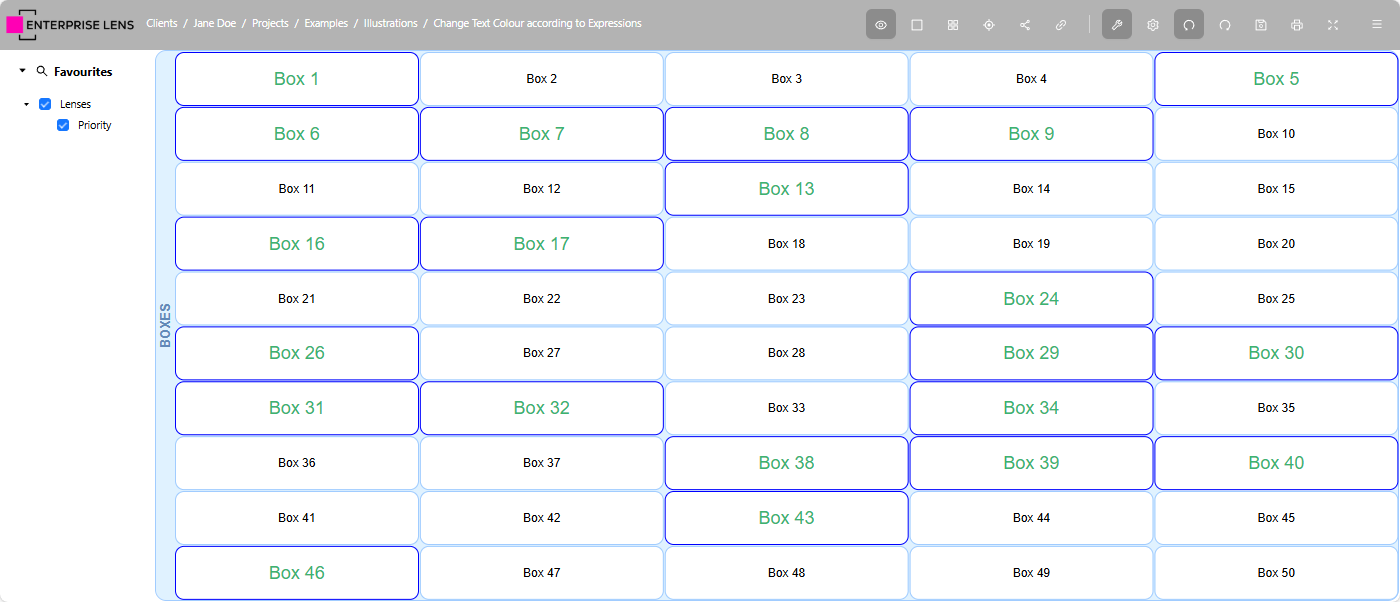The width and height of the screenshot is (1400, 602).
Task: Navigate to Illustrations in the breadcrumb
Action: 390,23
